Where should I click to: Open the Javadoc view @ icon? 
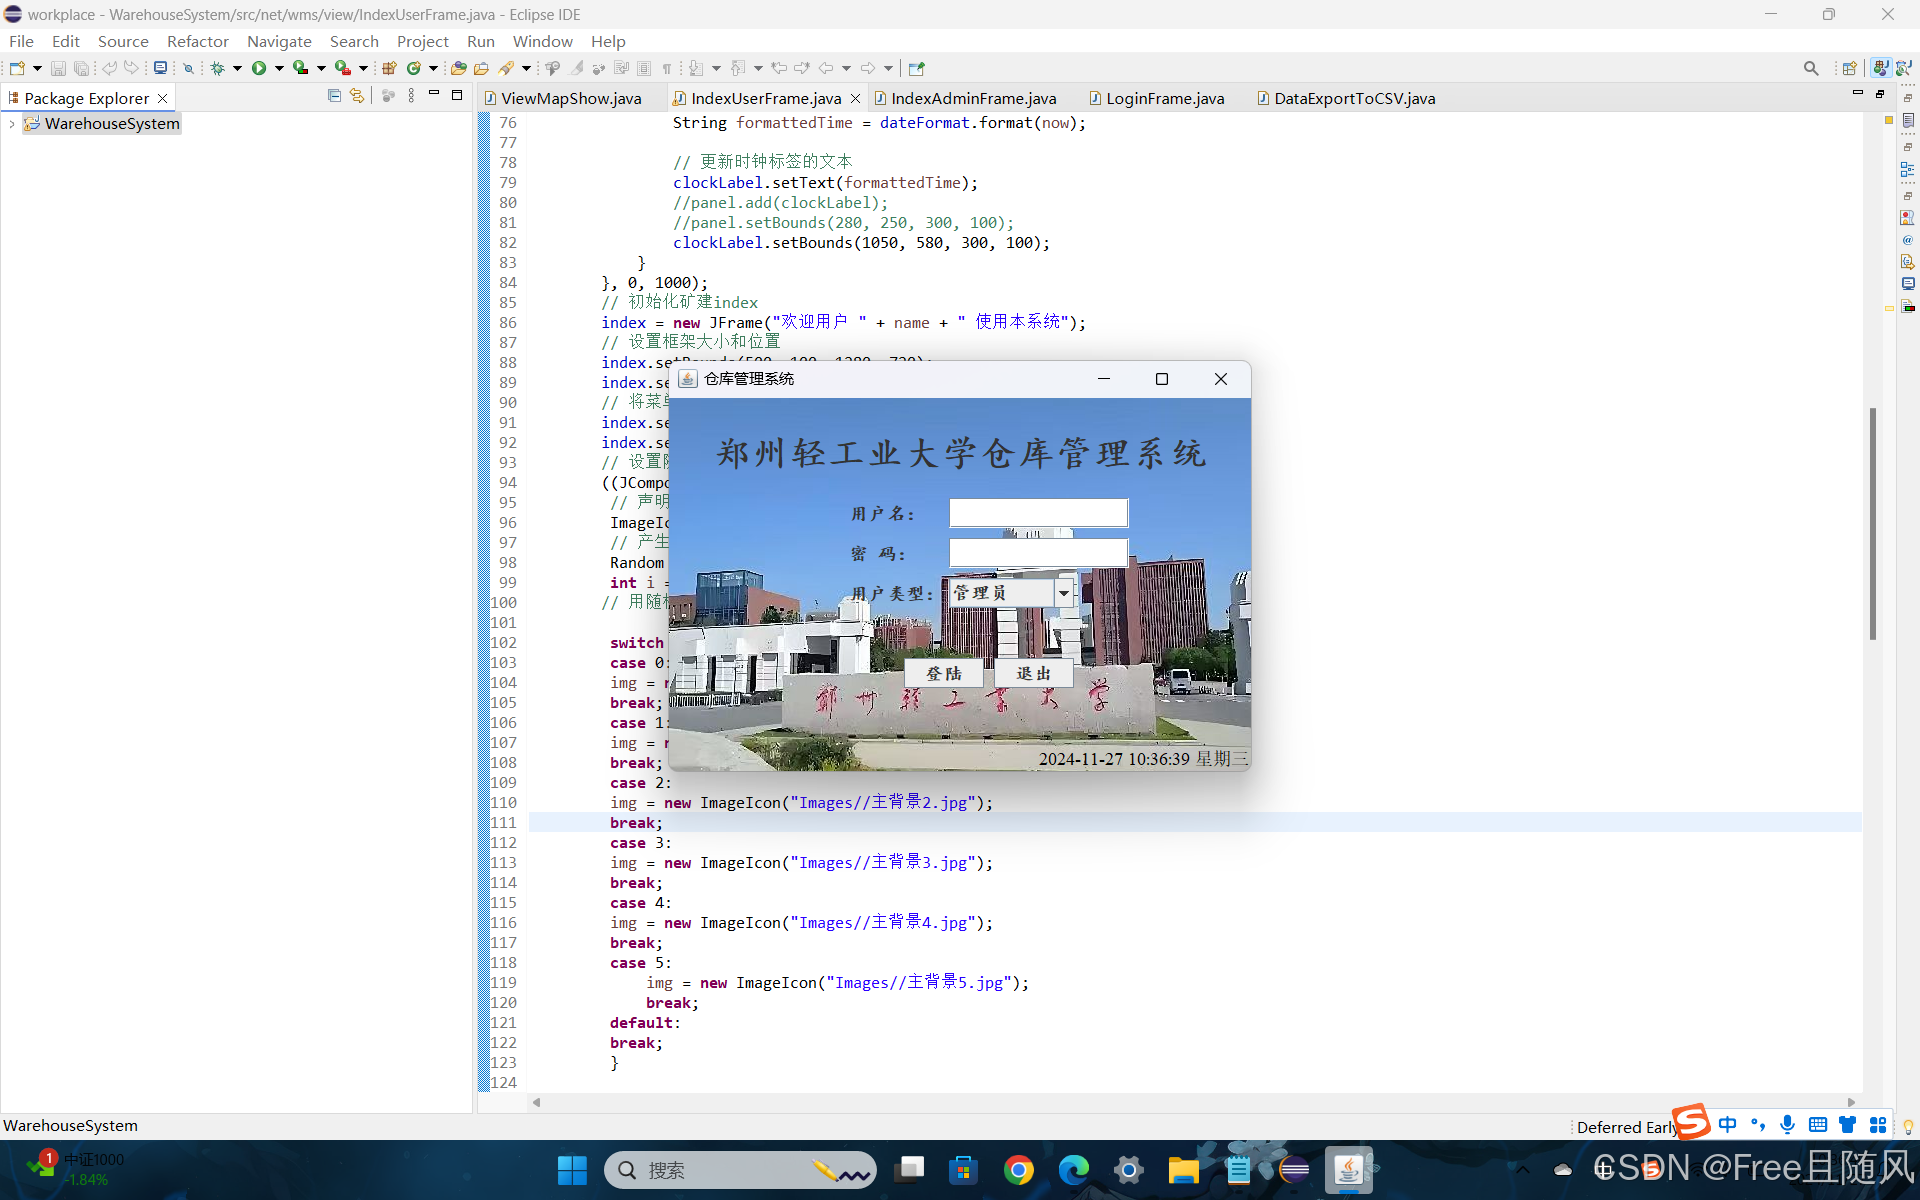[1908, 240]
